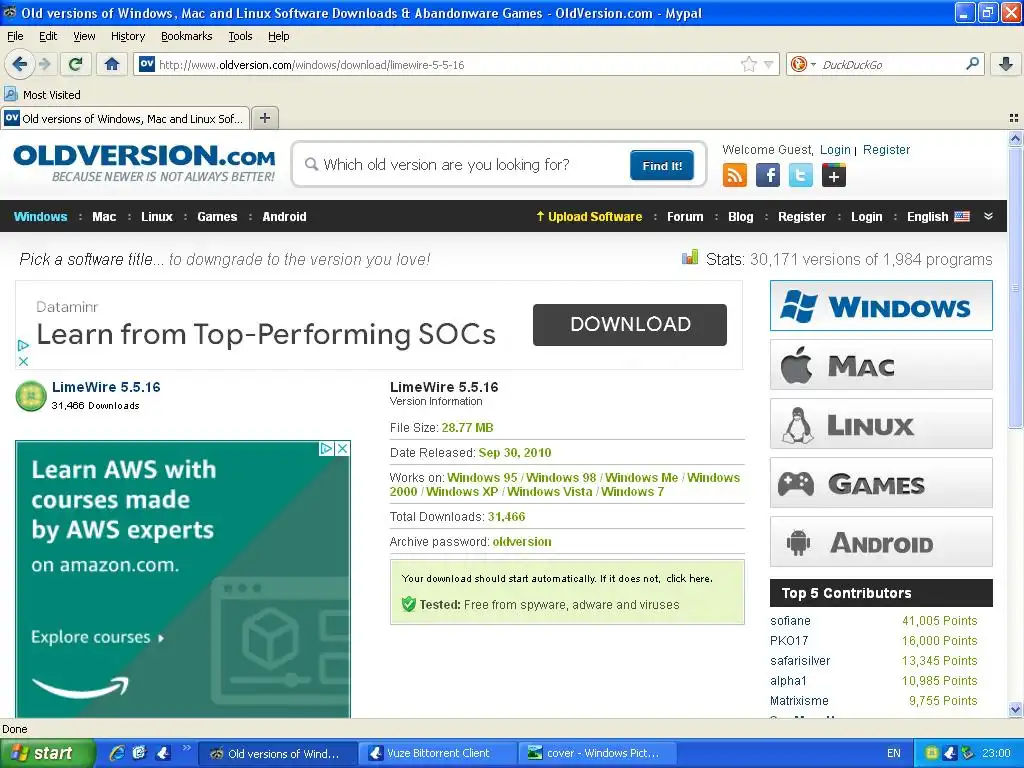This screenshot has width=1024, height=768.
Task: Click the Find It! button
Action: [x=662, y=165]
